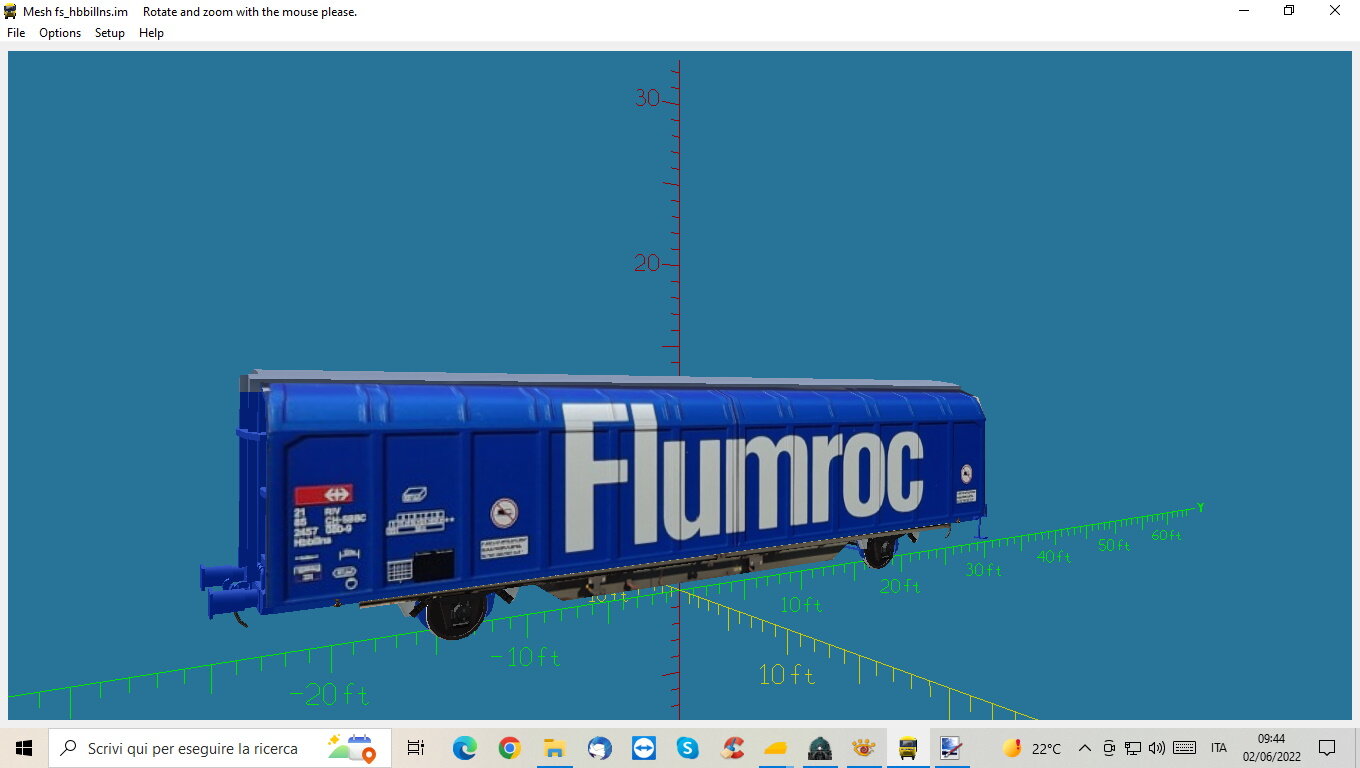The image size is (1360, 768).
Task: Open the Help menu
Action: click(x=151, y=33)
